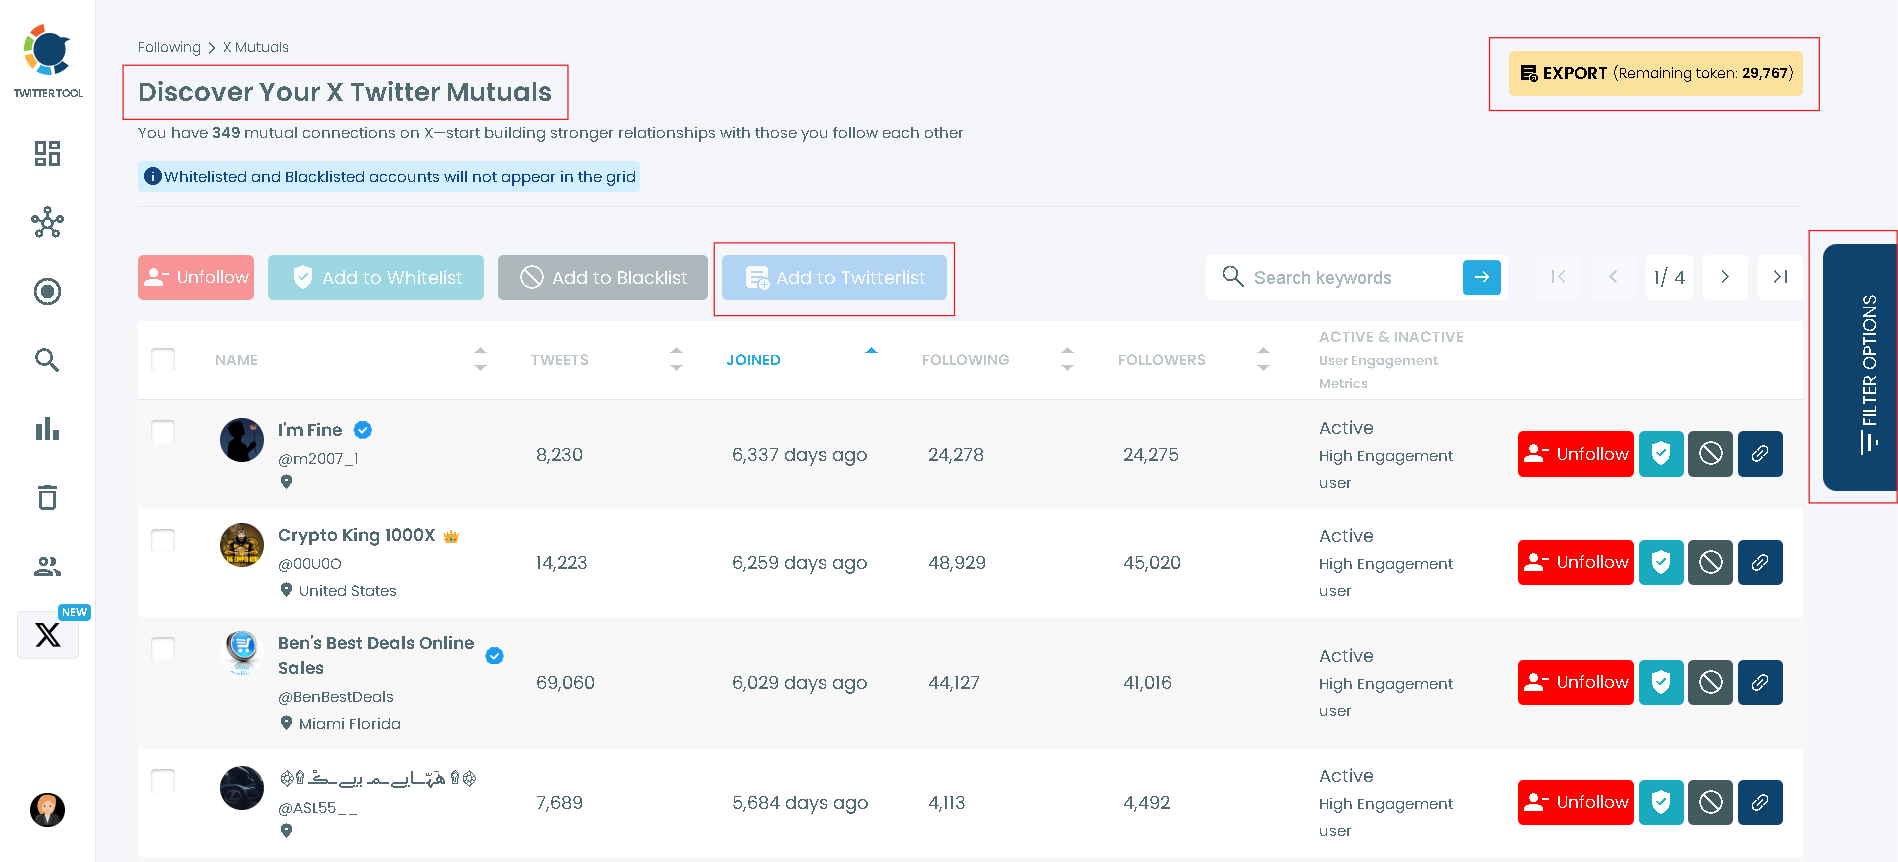Open the @ASL55__ profile picture
This screenshot has height=862, width=1898.
(x=242, y=788)
